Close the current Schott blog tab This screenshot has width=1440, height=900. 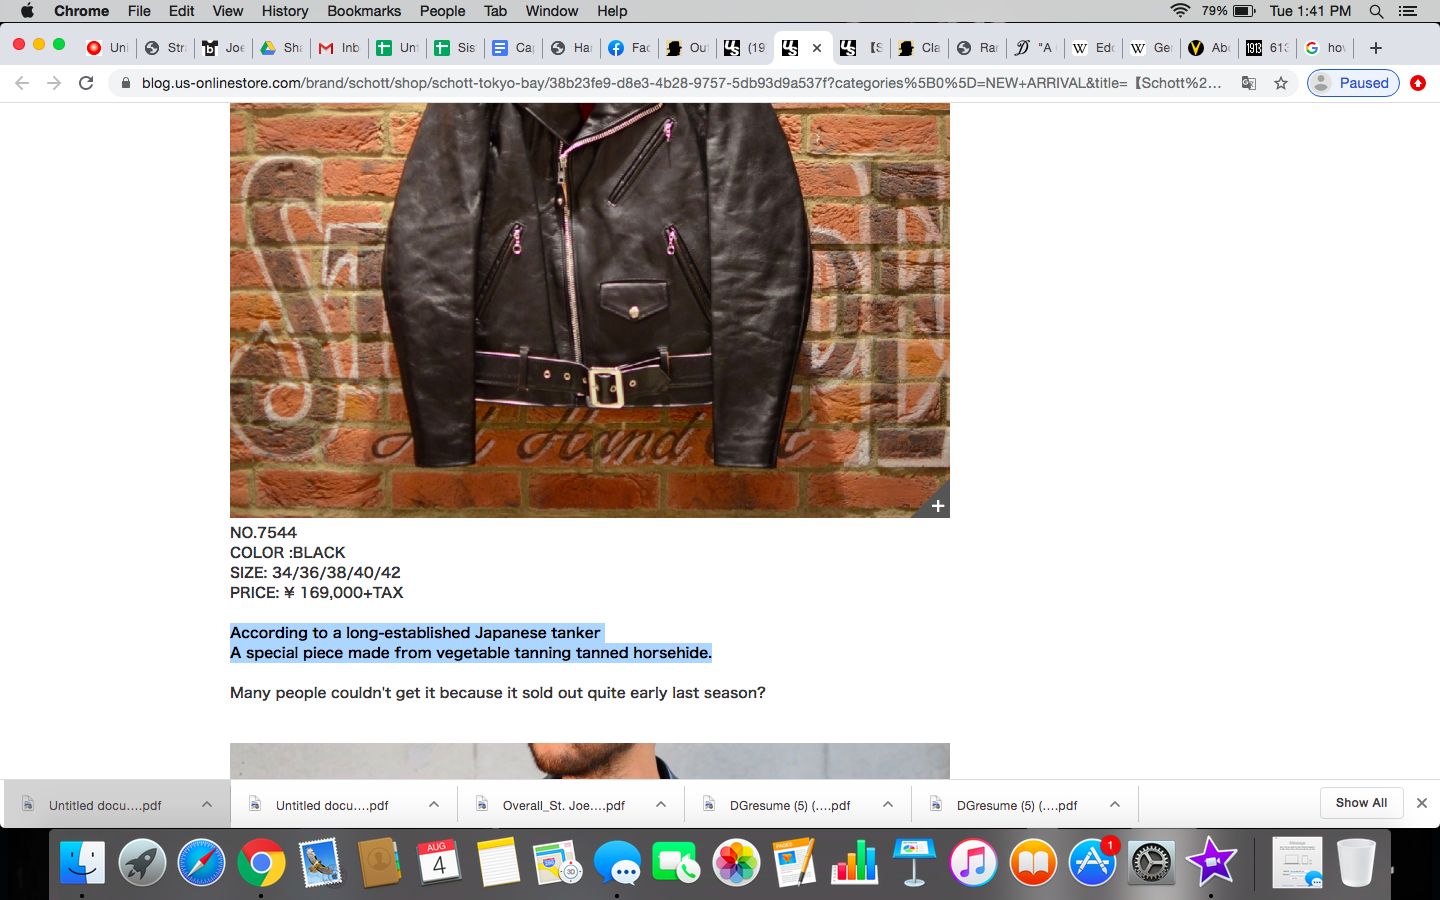coord(817,47)
